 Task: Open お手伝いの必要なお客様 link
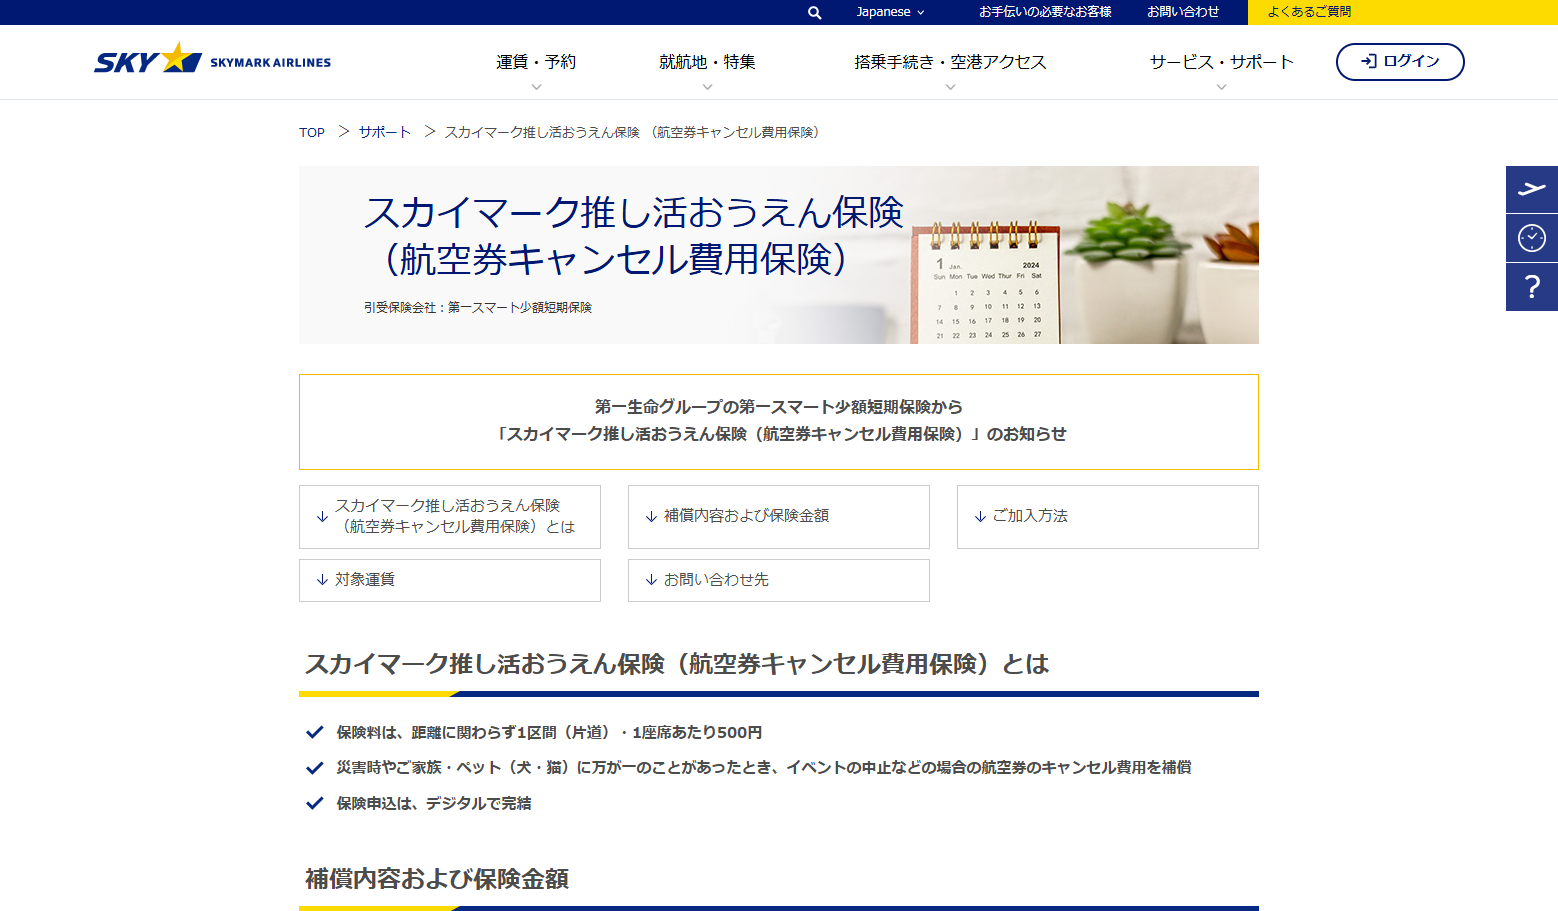[x=1045, y=12]
